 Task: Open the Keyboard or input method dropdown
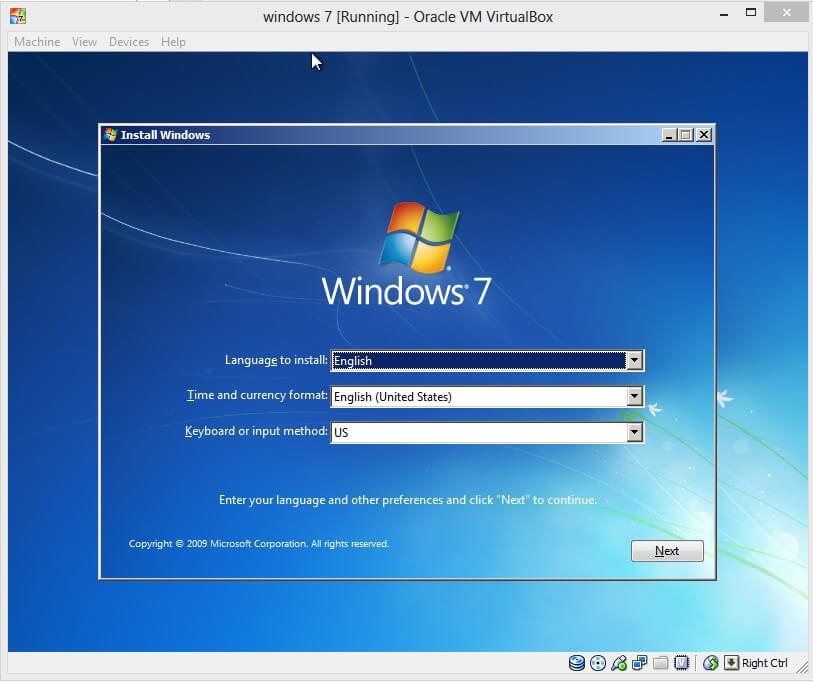[x=636, y=432]
